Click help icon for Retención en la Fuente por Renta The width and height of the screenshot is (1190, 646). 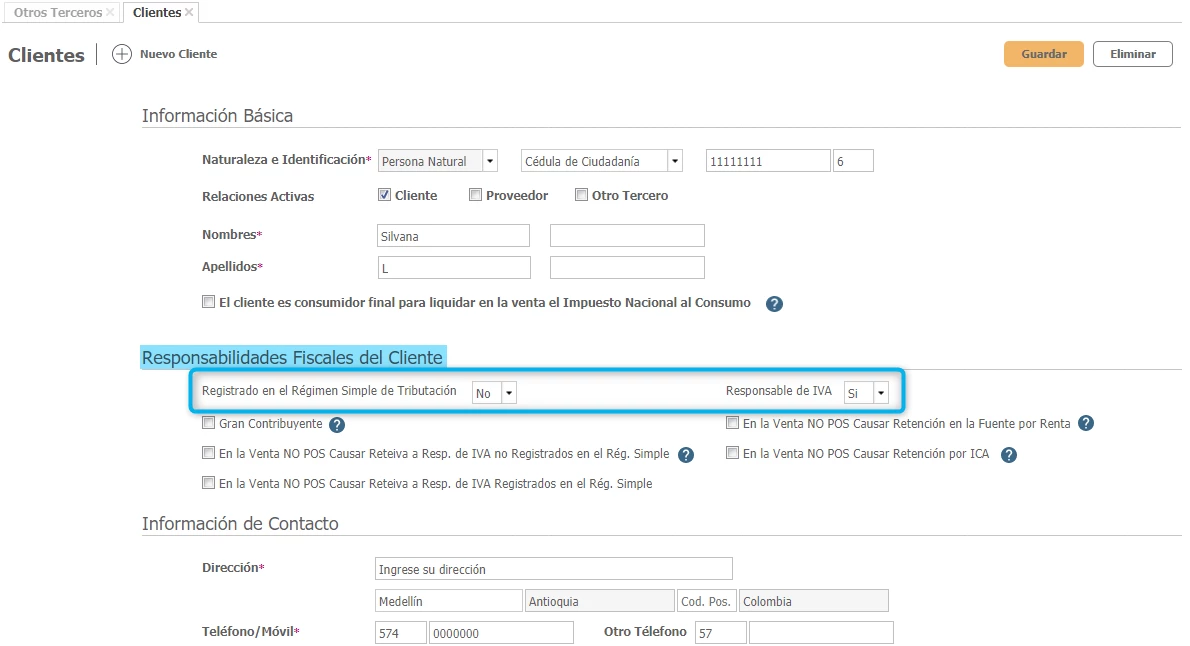1086,424
